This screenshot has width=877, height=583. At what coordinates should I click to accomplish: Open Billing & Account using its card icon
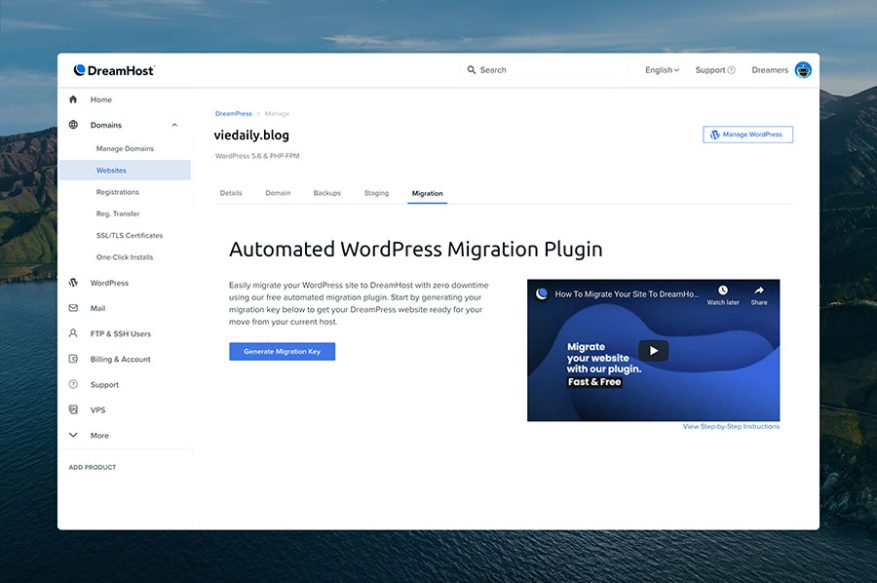(72, 358)
